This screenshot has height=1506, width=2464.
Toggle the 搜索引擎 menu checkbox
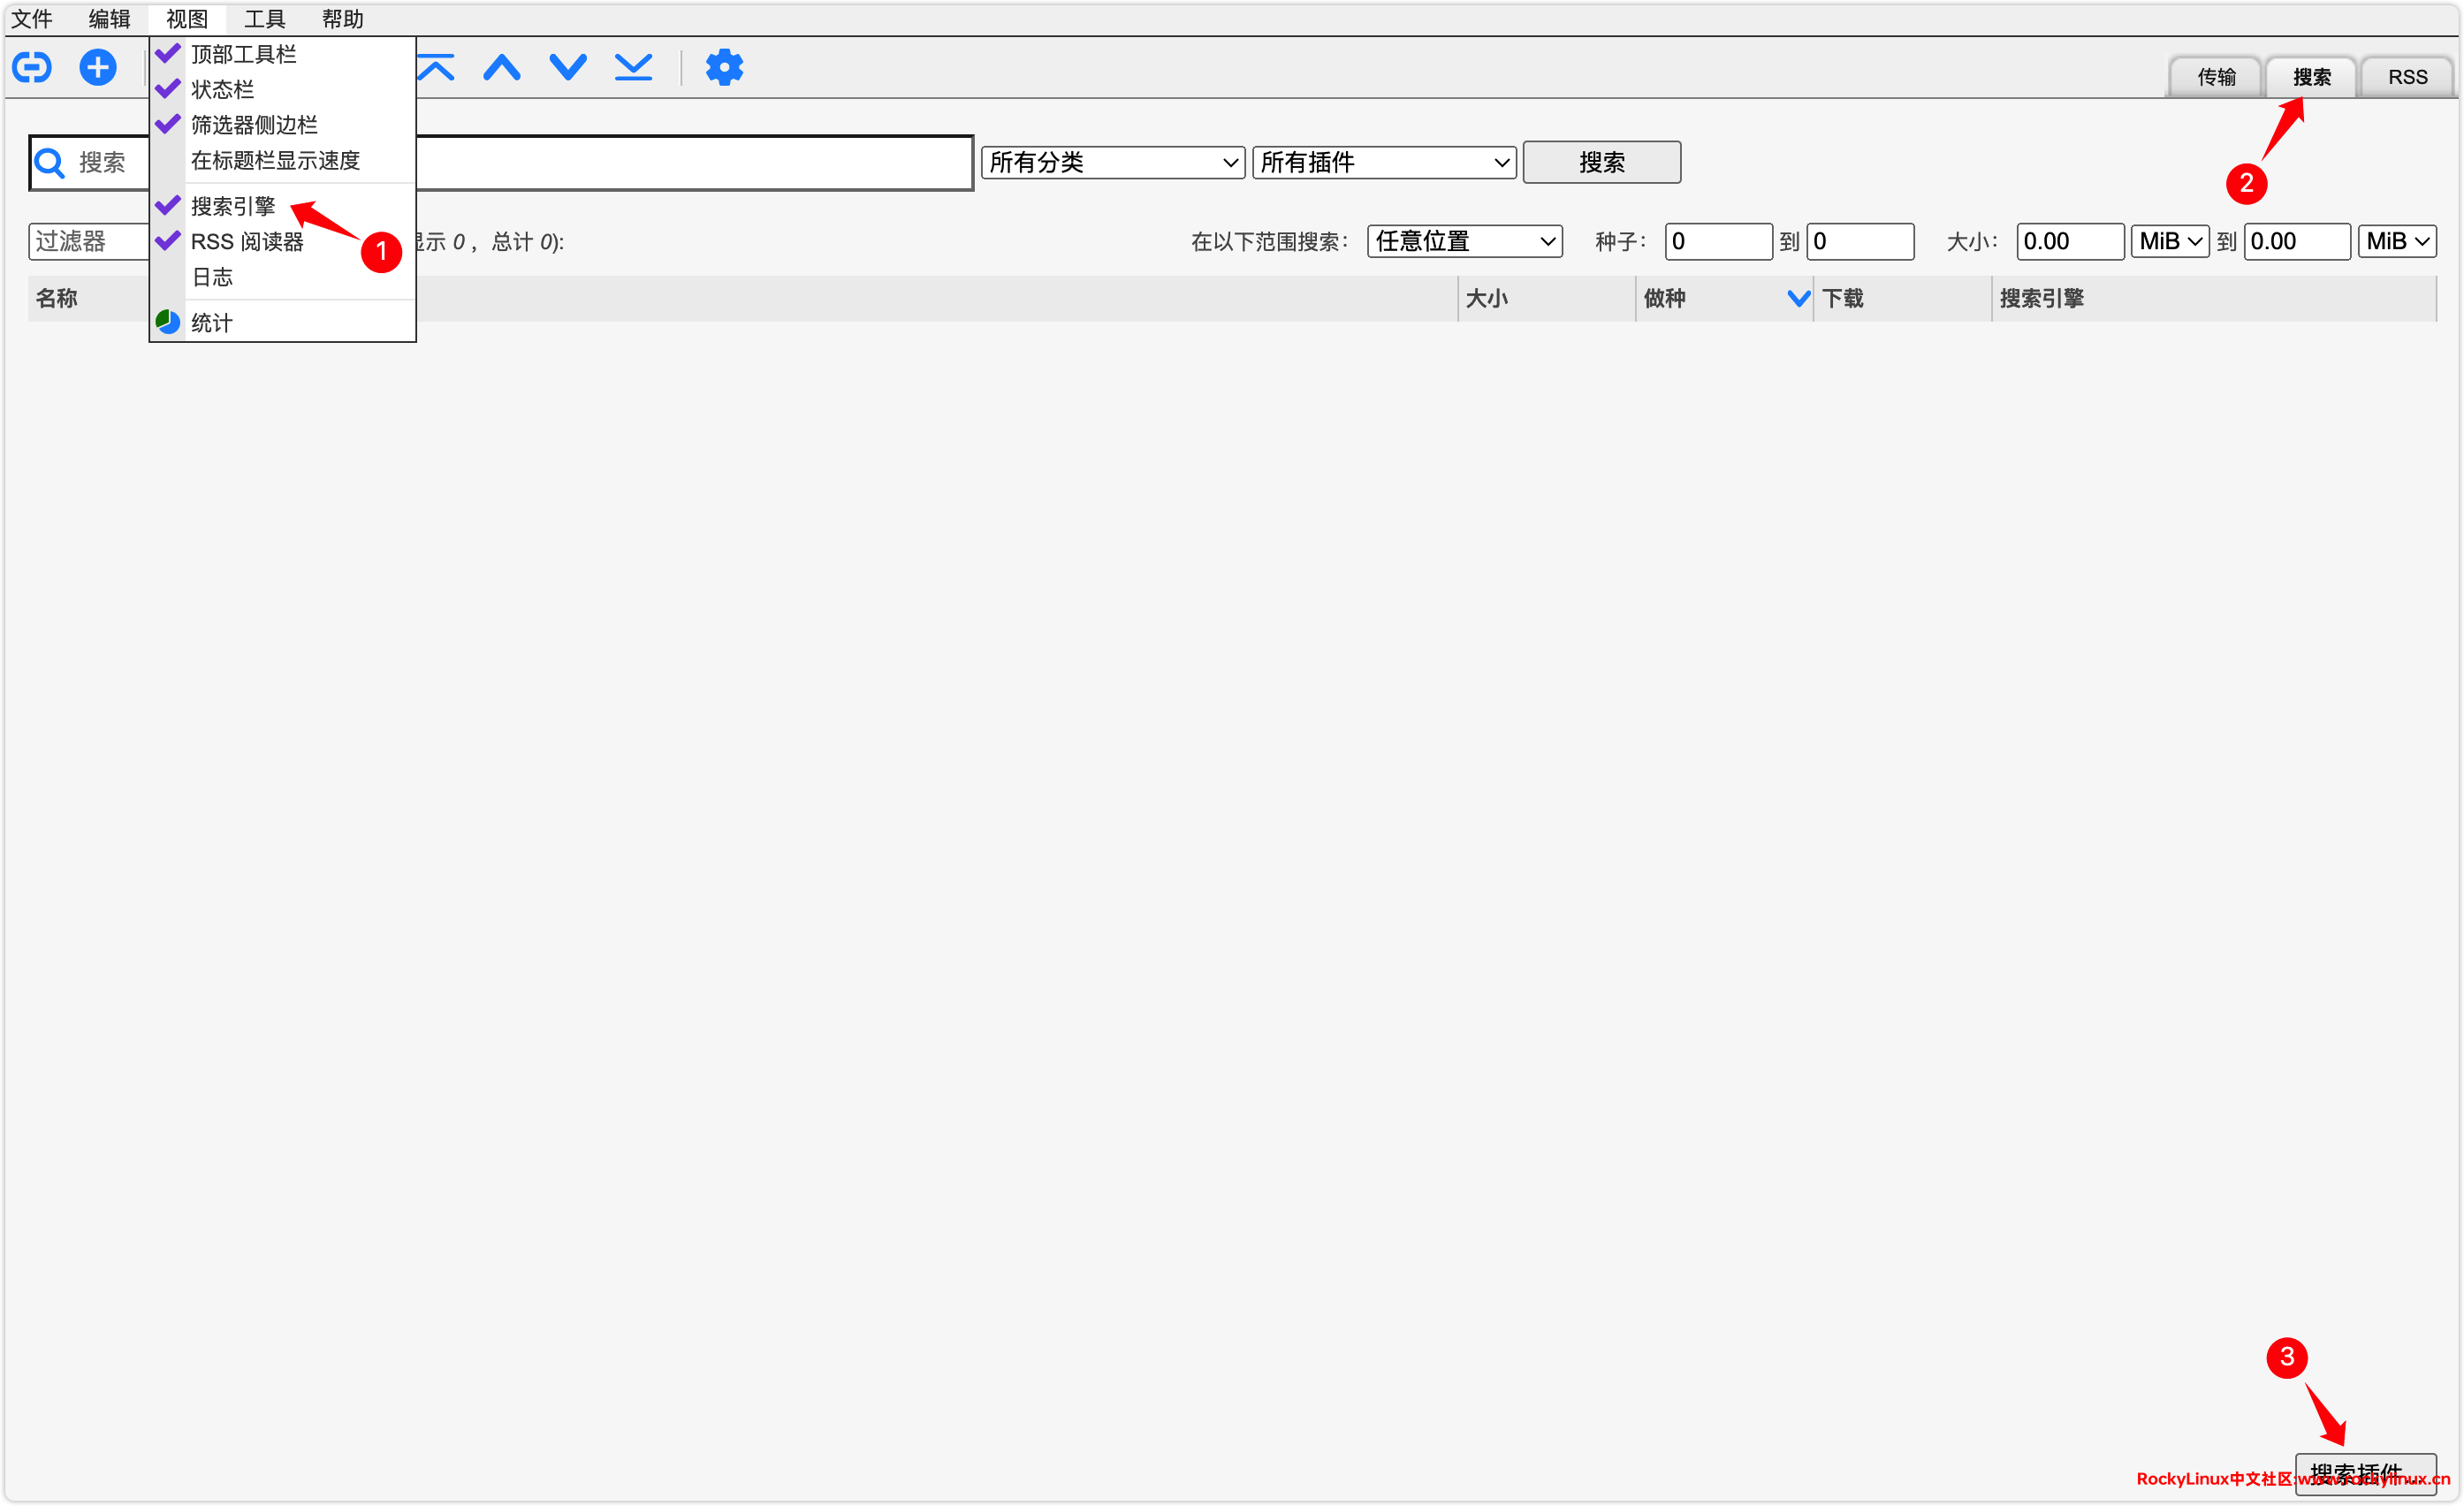click(x=232, y=206)
